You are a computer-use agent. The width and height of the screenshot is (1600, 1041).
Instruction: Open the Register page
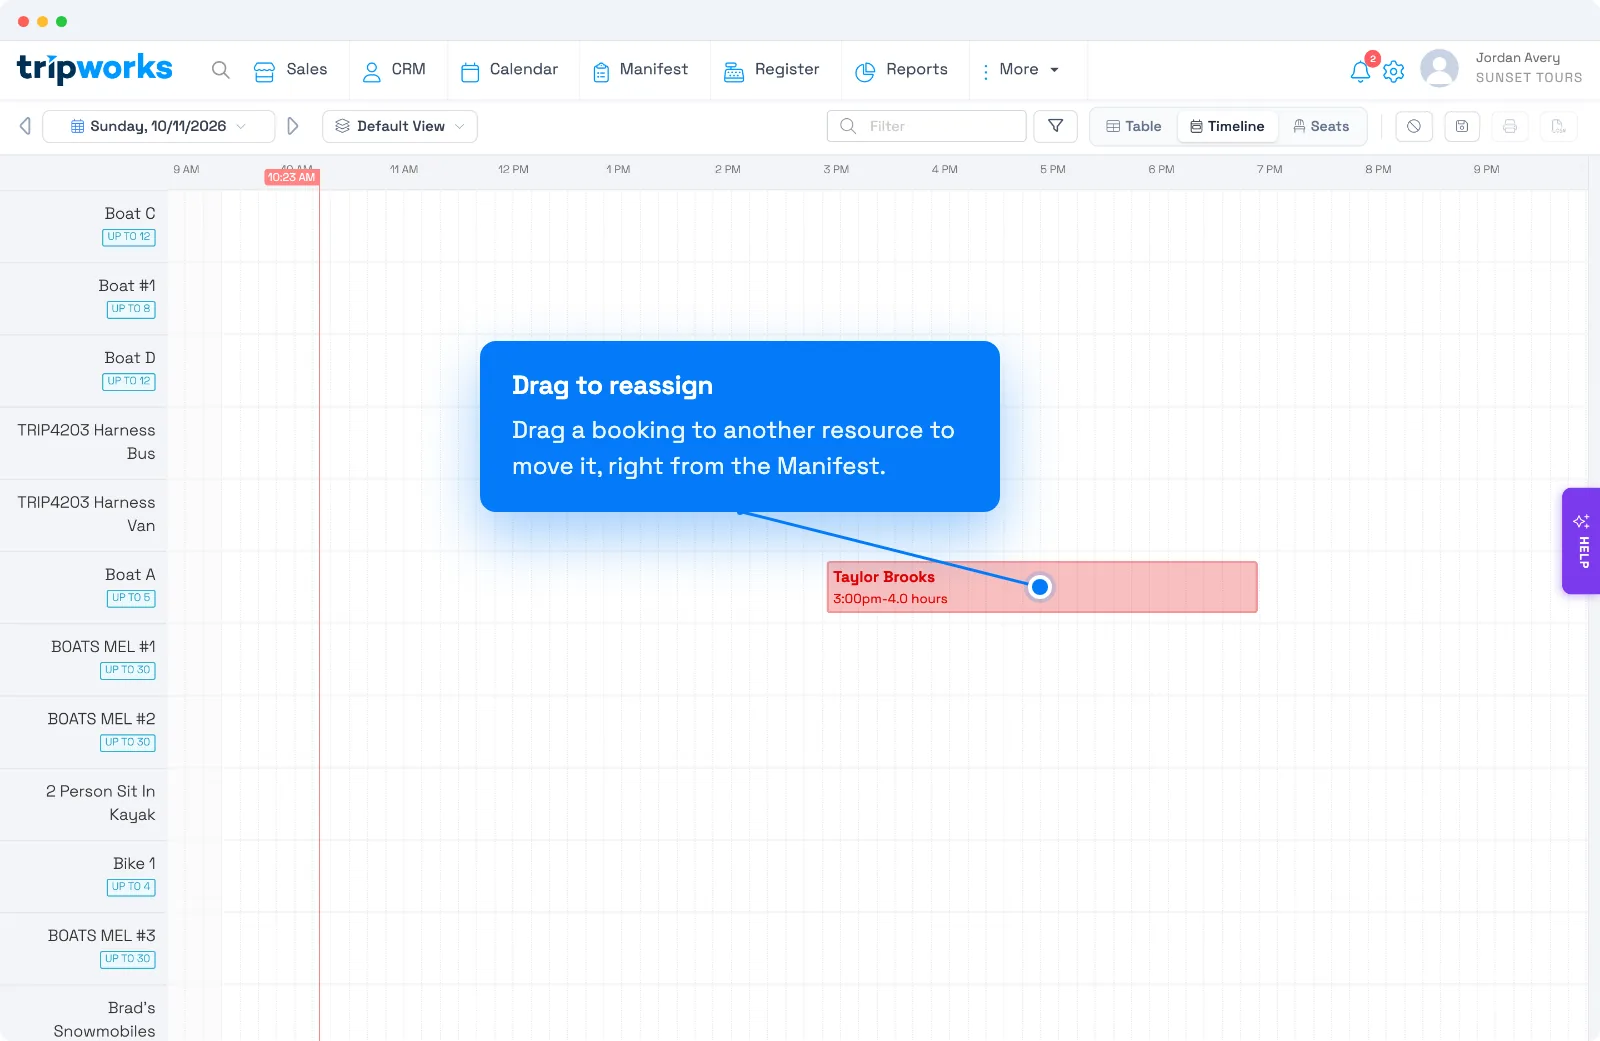(771, 70)
